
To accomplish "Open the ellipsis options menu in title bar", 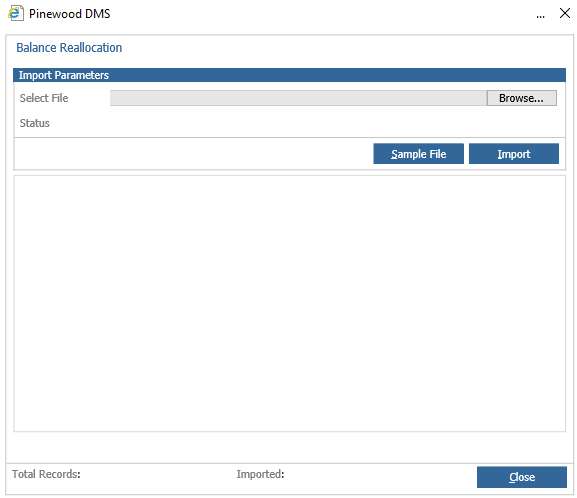I will pos(540,14).
